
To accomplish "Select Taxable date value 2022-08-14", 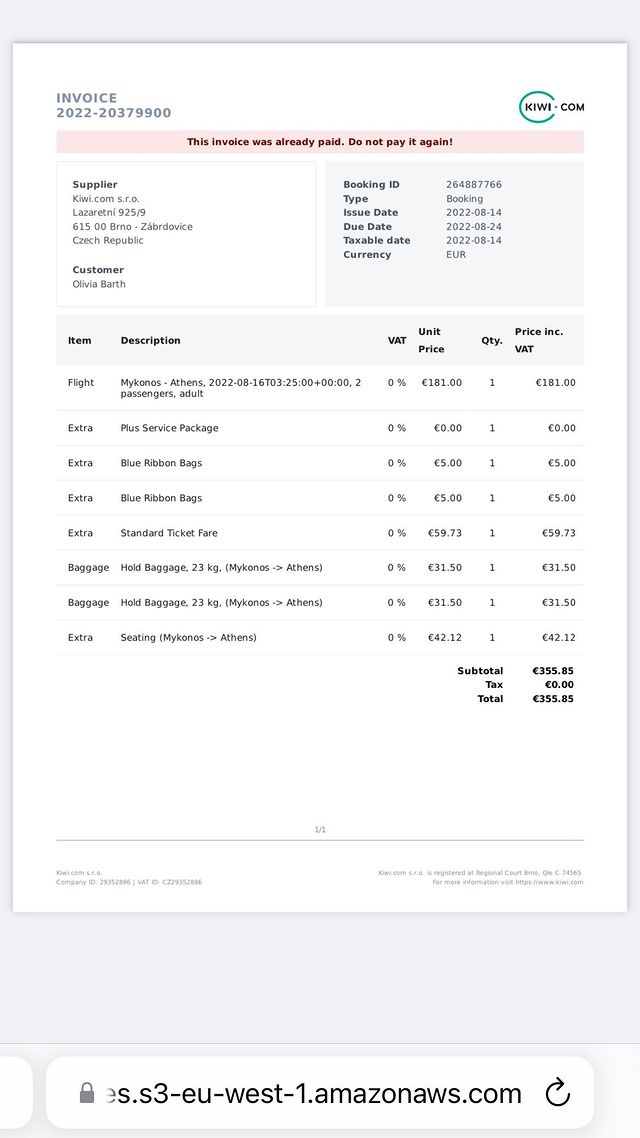I will point(474,240).
